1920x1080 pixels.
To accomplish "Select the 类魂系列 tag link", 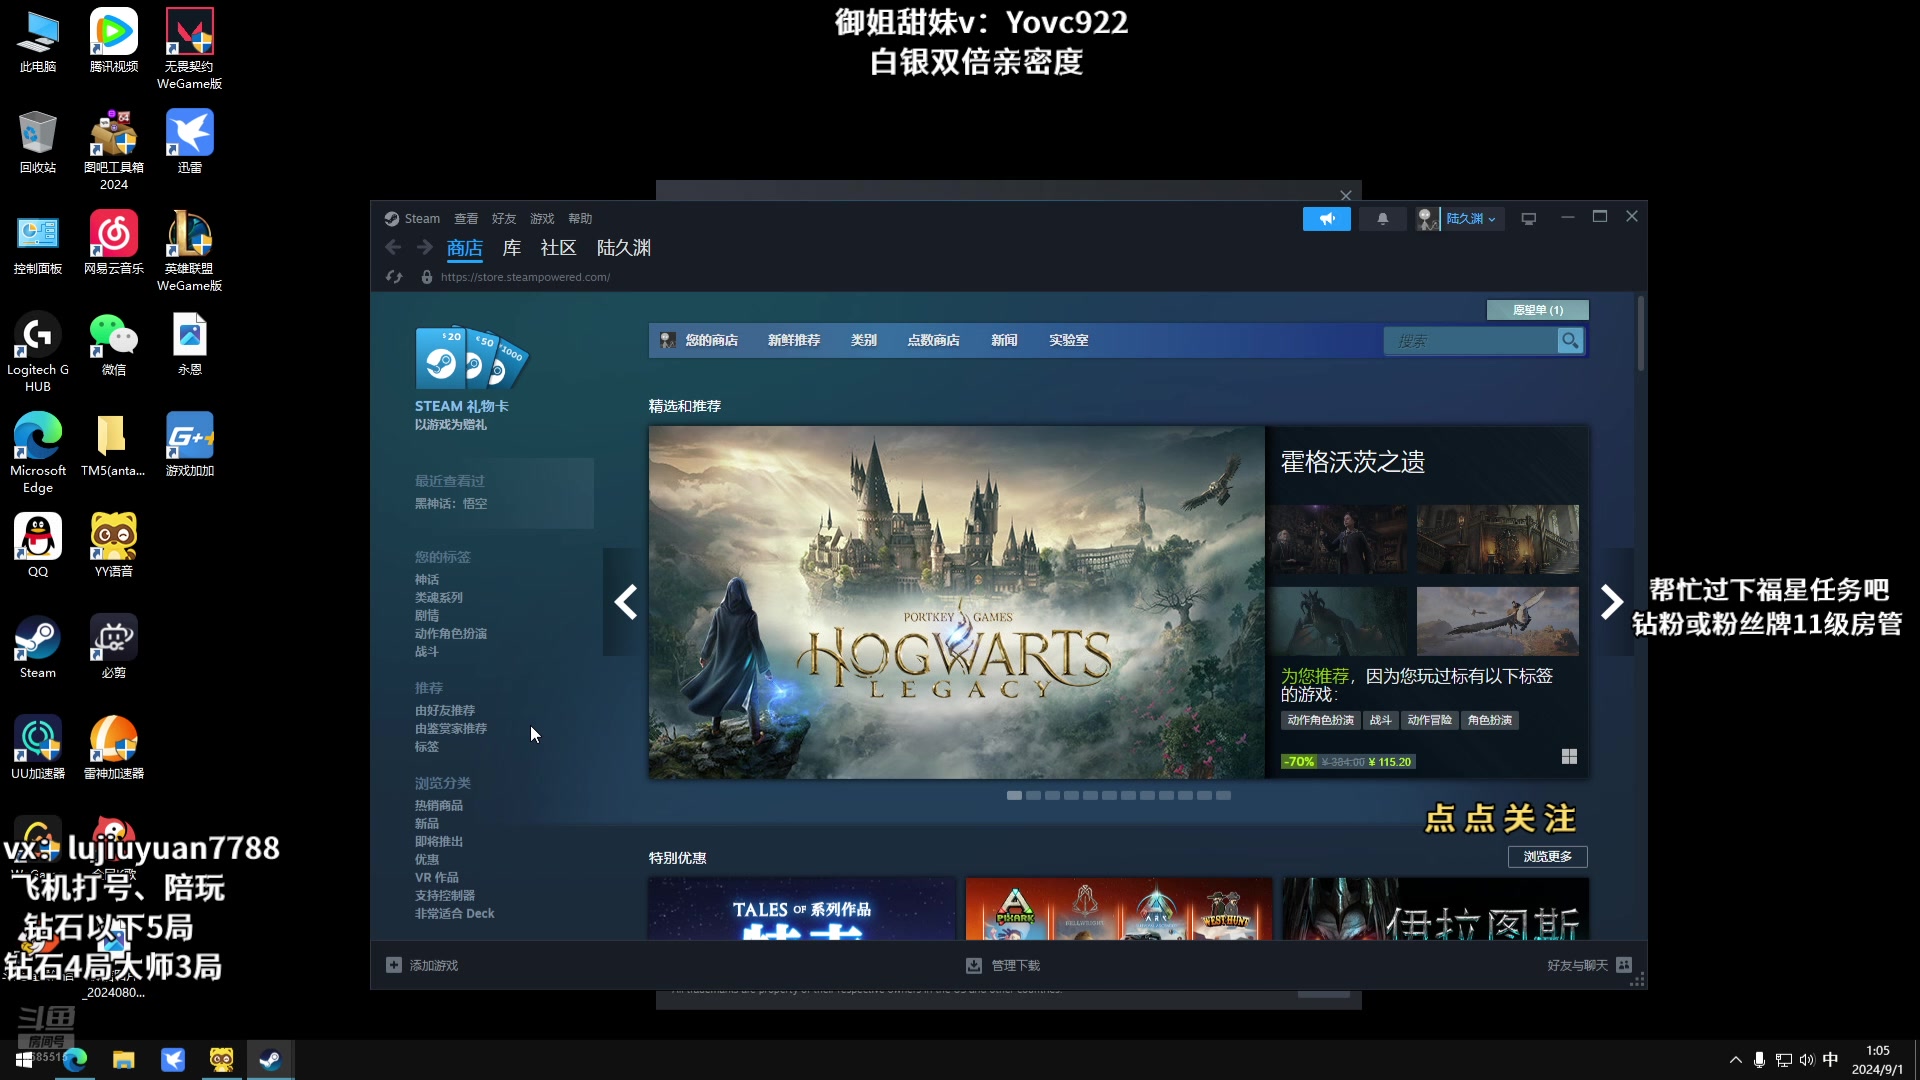I will 439,598.
